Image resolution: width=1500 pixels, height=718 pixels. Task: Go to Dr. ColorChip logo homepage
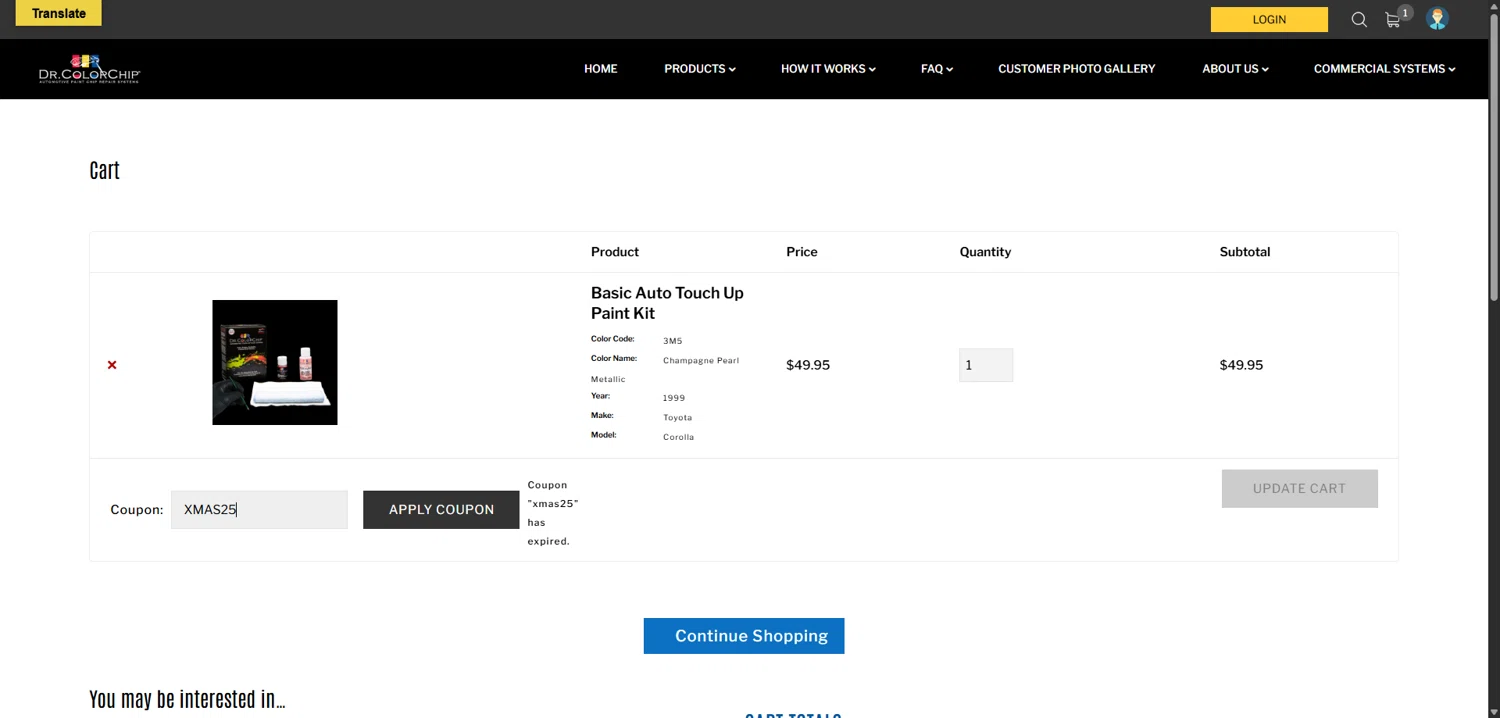(x=89, y=69)
